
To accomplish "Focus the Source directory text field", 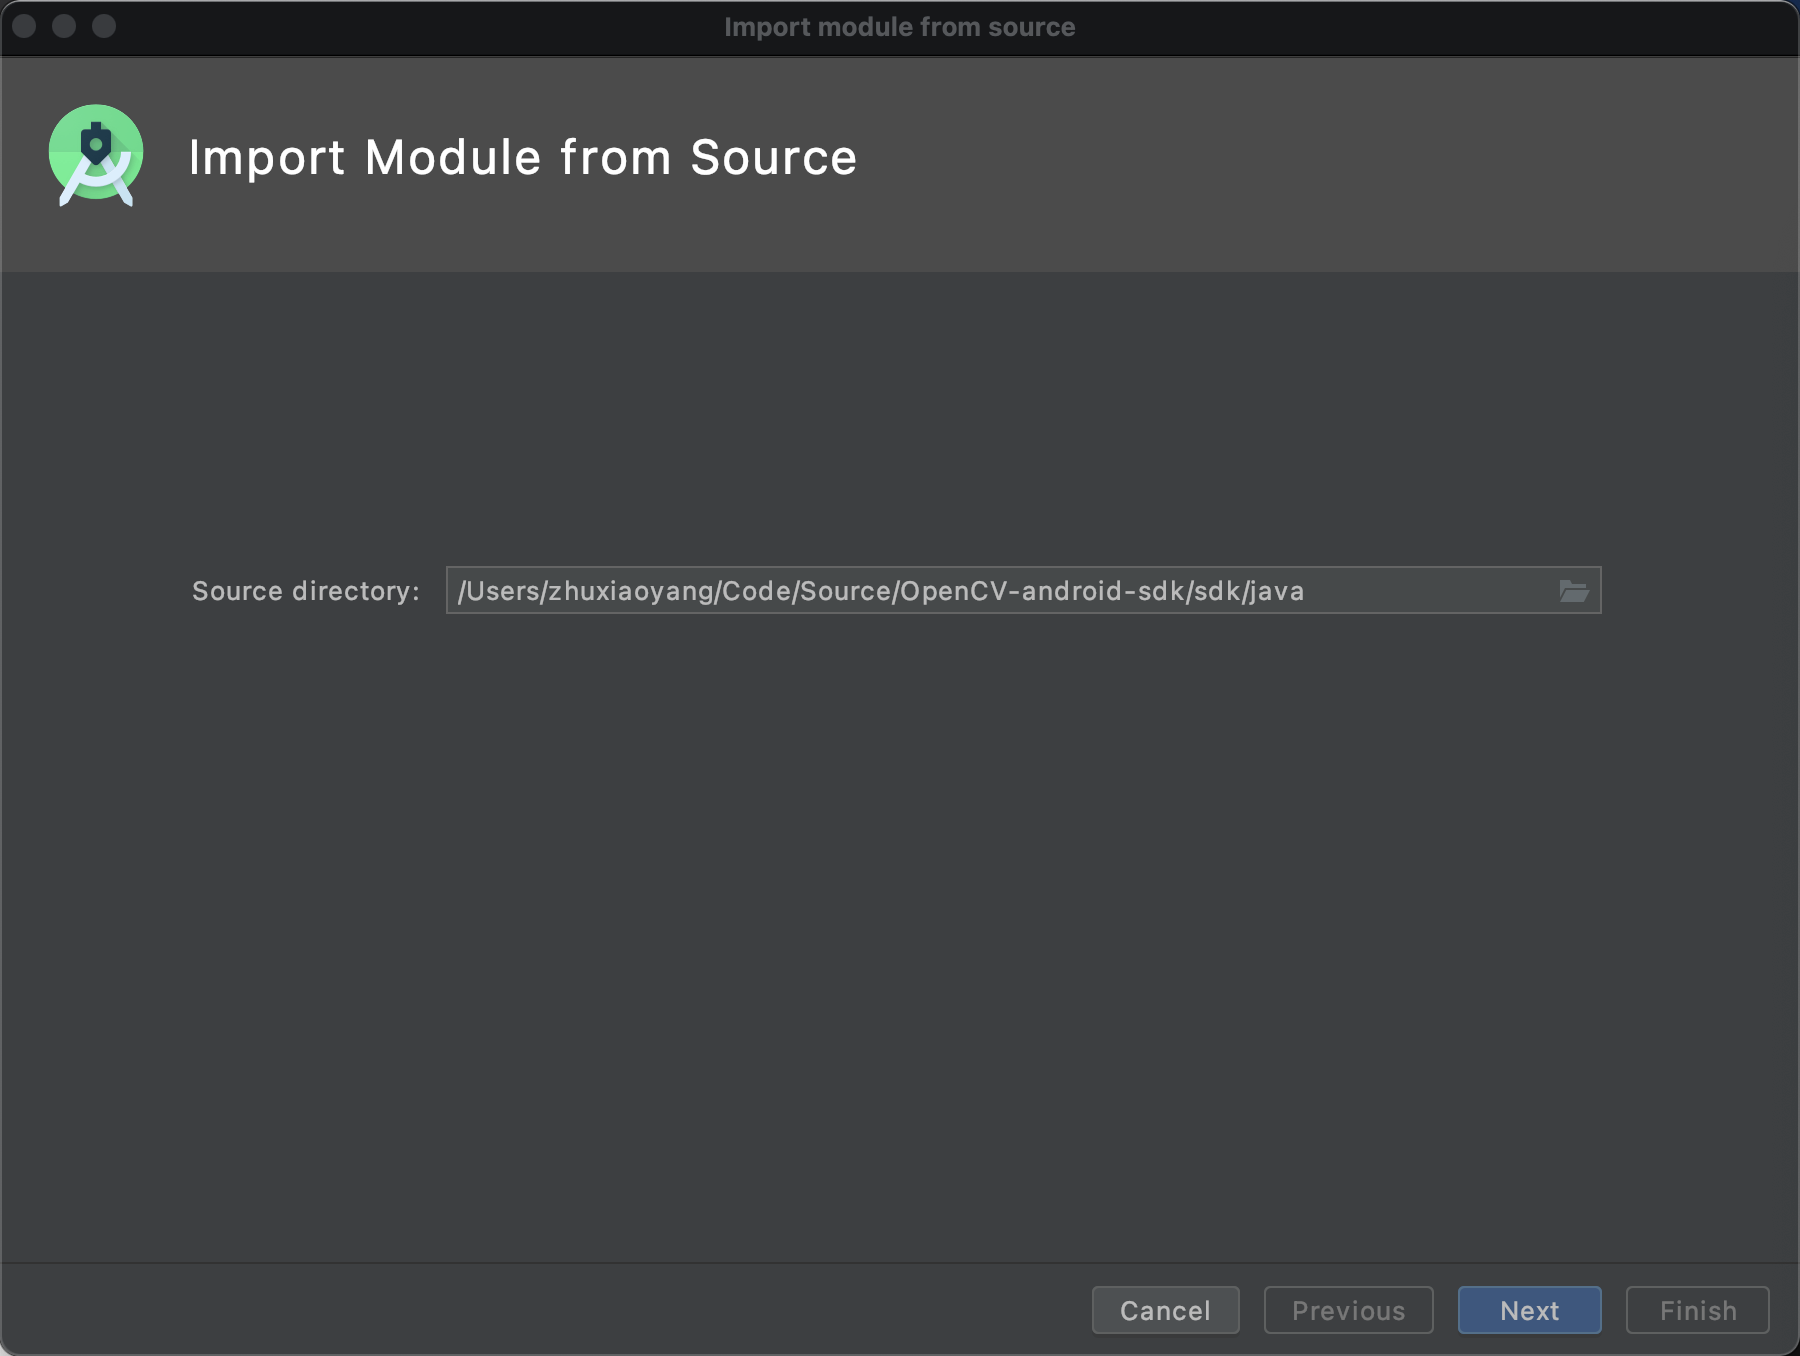I will (x=1000, y=591).
